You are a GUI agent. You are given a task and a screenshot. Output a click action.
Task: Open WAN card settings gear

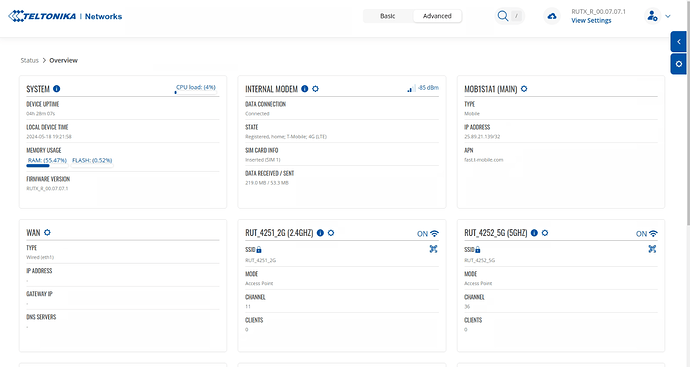coord(47,232)
